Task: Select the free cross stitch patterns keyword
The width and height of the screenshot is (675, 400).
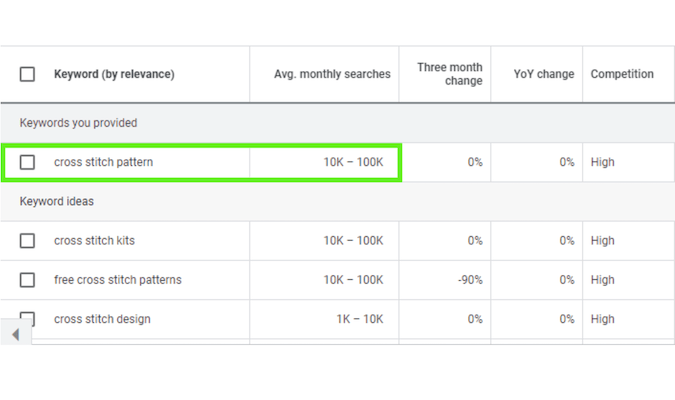Action: [118, 280]
